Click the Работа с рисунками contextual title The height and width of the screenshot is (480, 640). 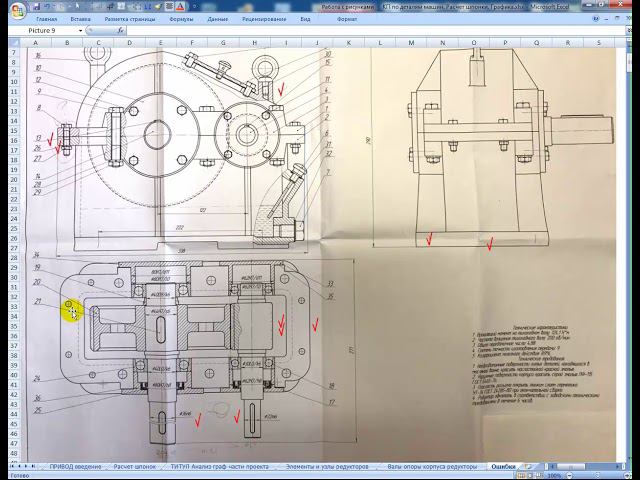[x=347, y=7]
